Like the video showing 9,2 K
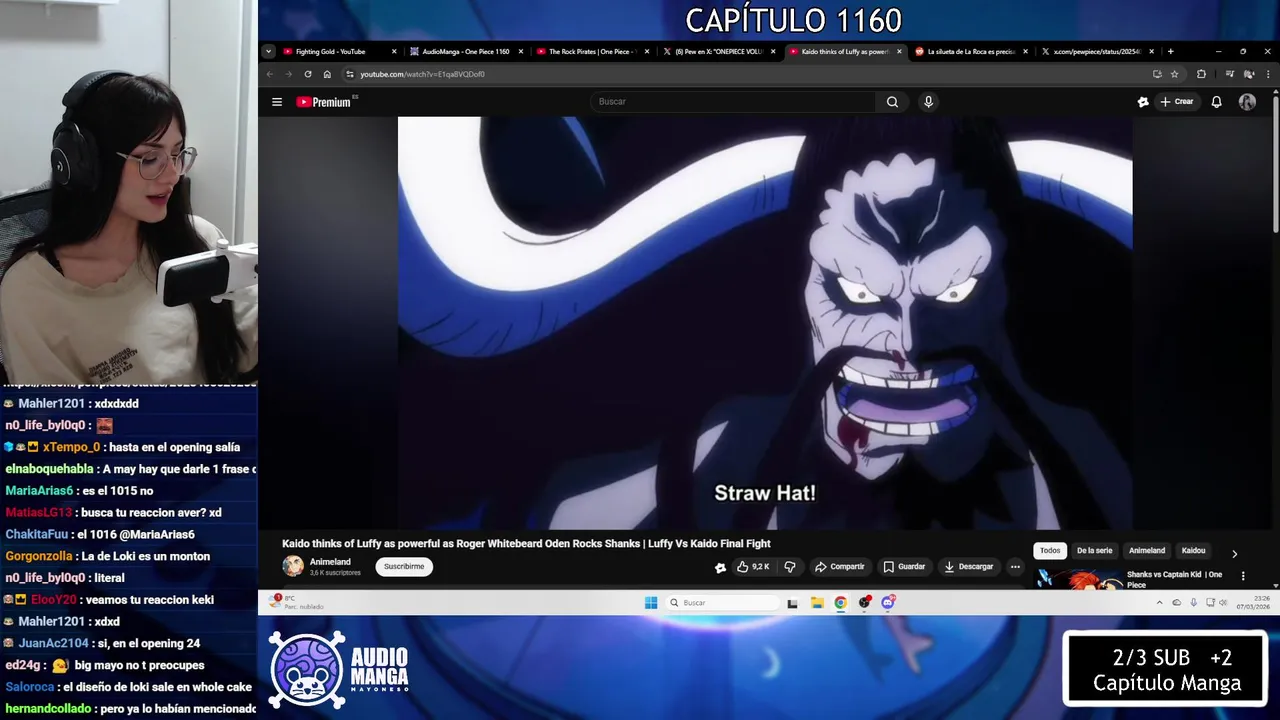This screenshot has height=720, width=1280. point(752,567)
